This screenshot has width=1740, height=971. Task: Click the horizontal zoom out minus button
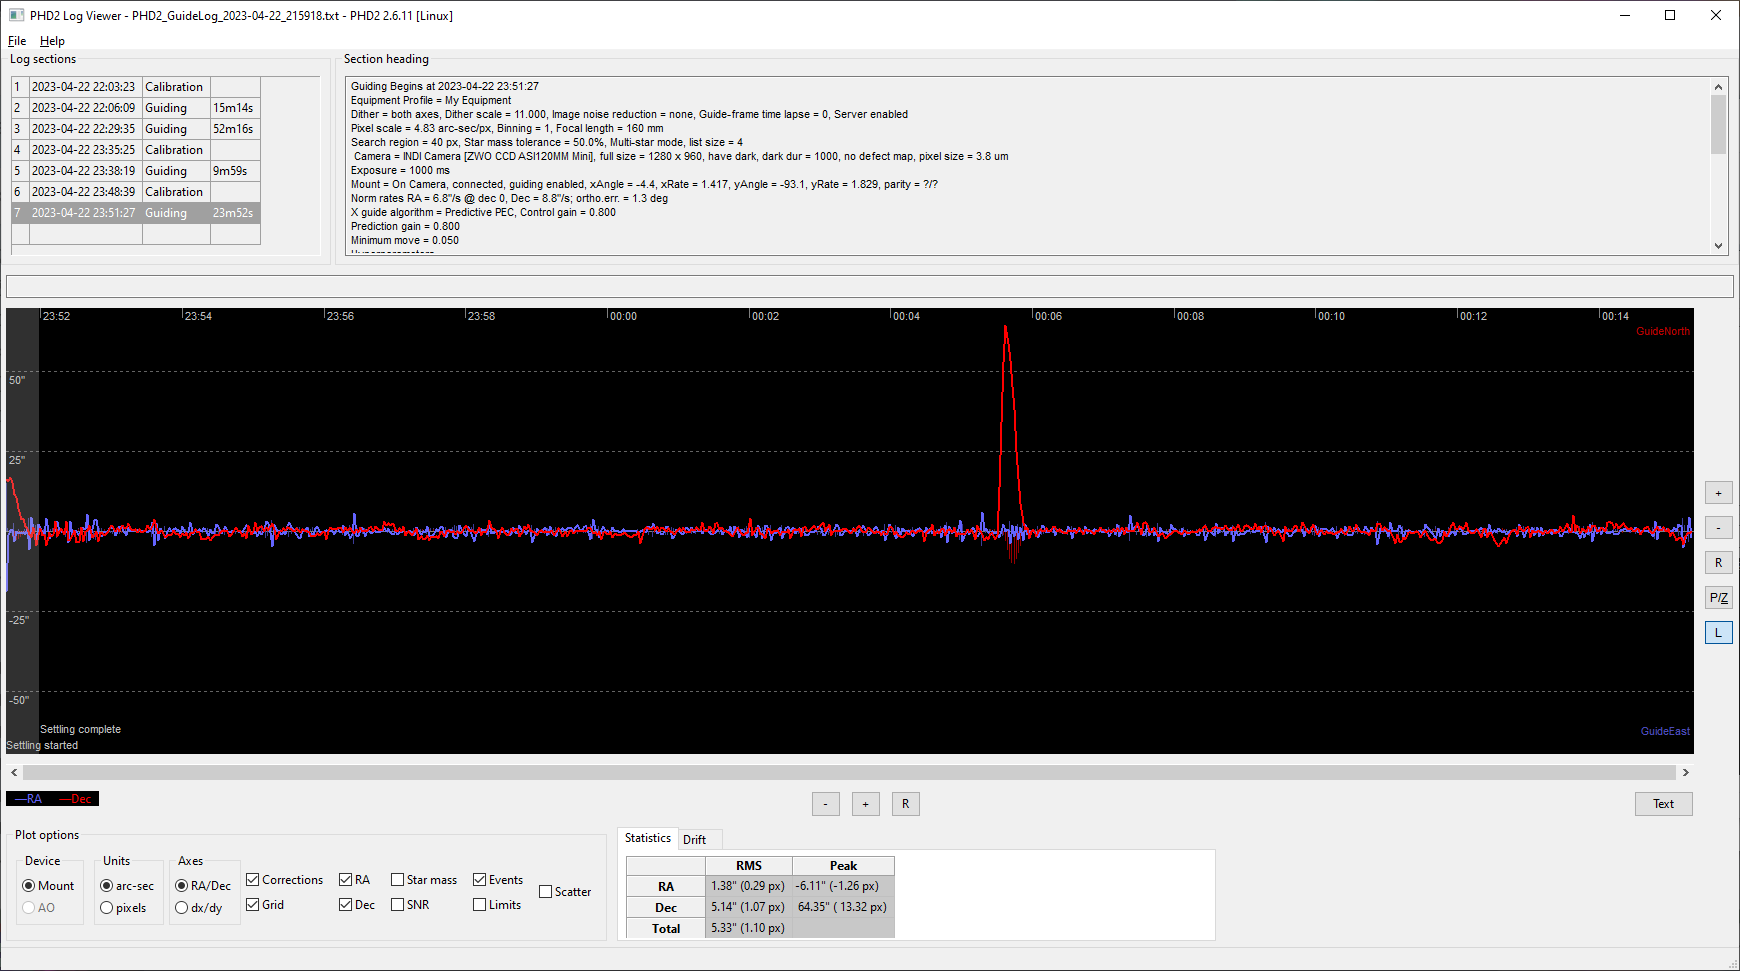(825, 804)
